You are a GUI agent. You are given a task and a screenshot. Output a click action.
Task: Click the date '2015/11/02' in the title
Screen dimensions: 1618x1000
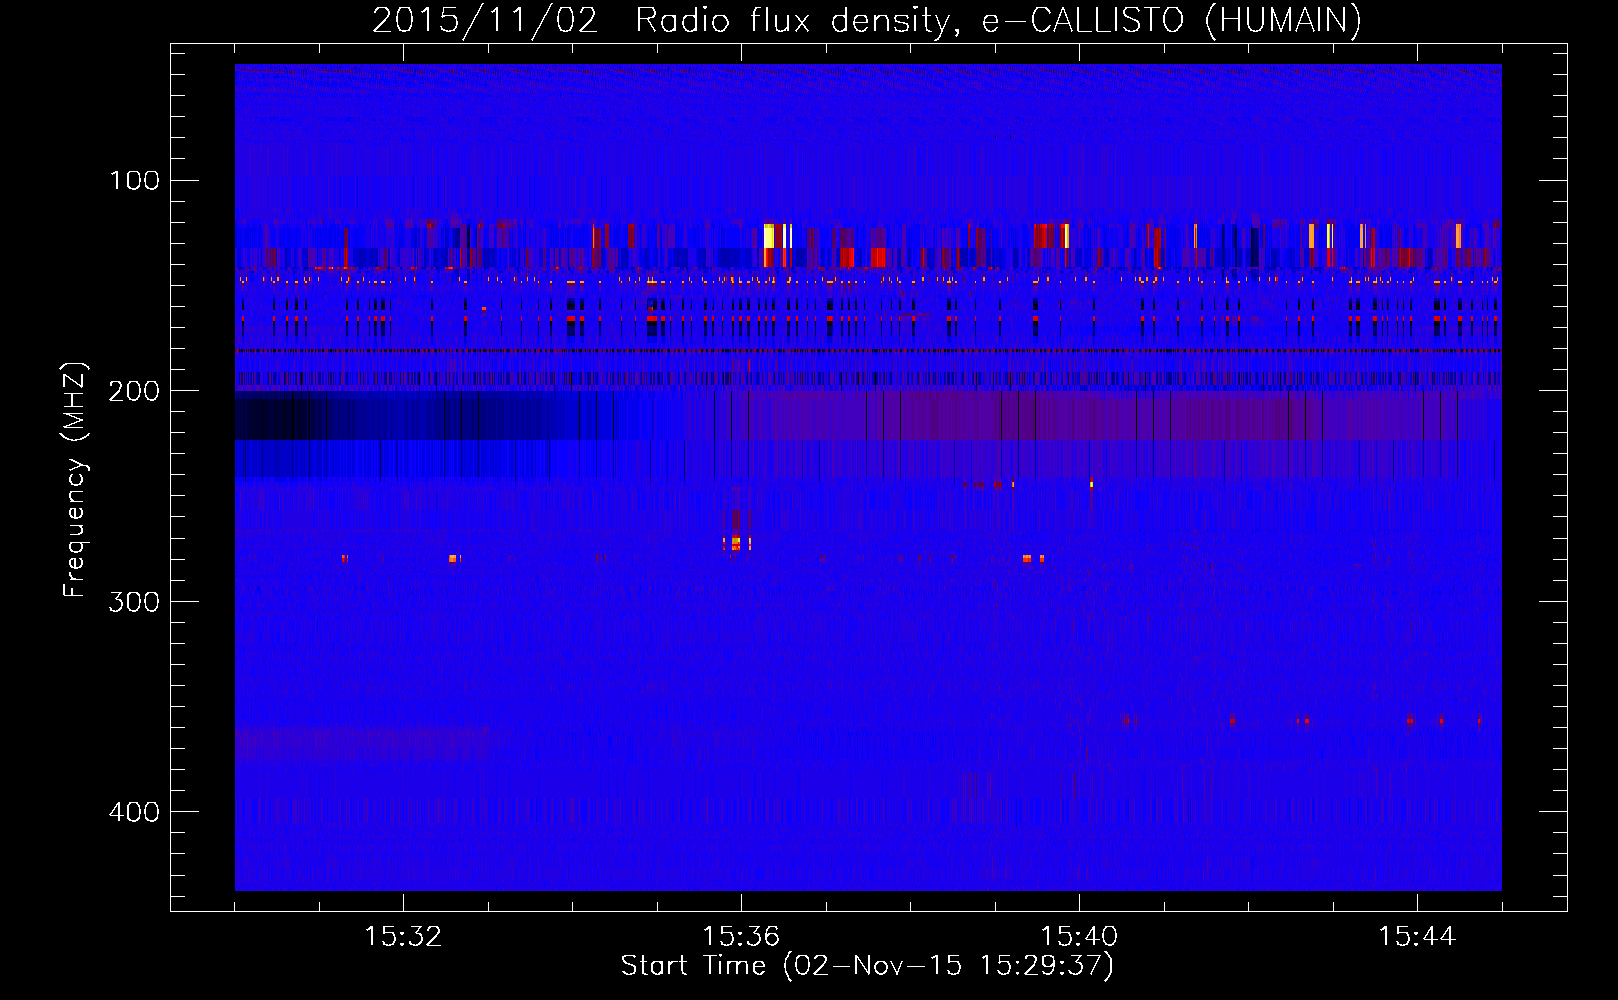(485, 20)
